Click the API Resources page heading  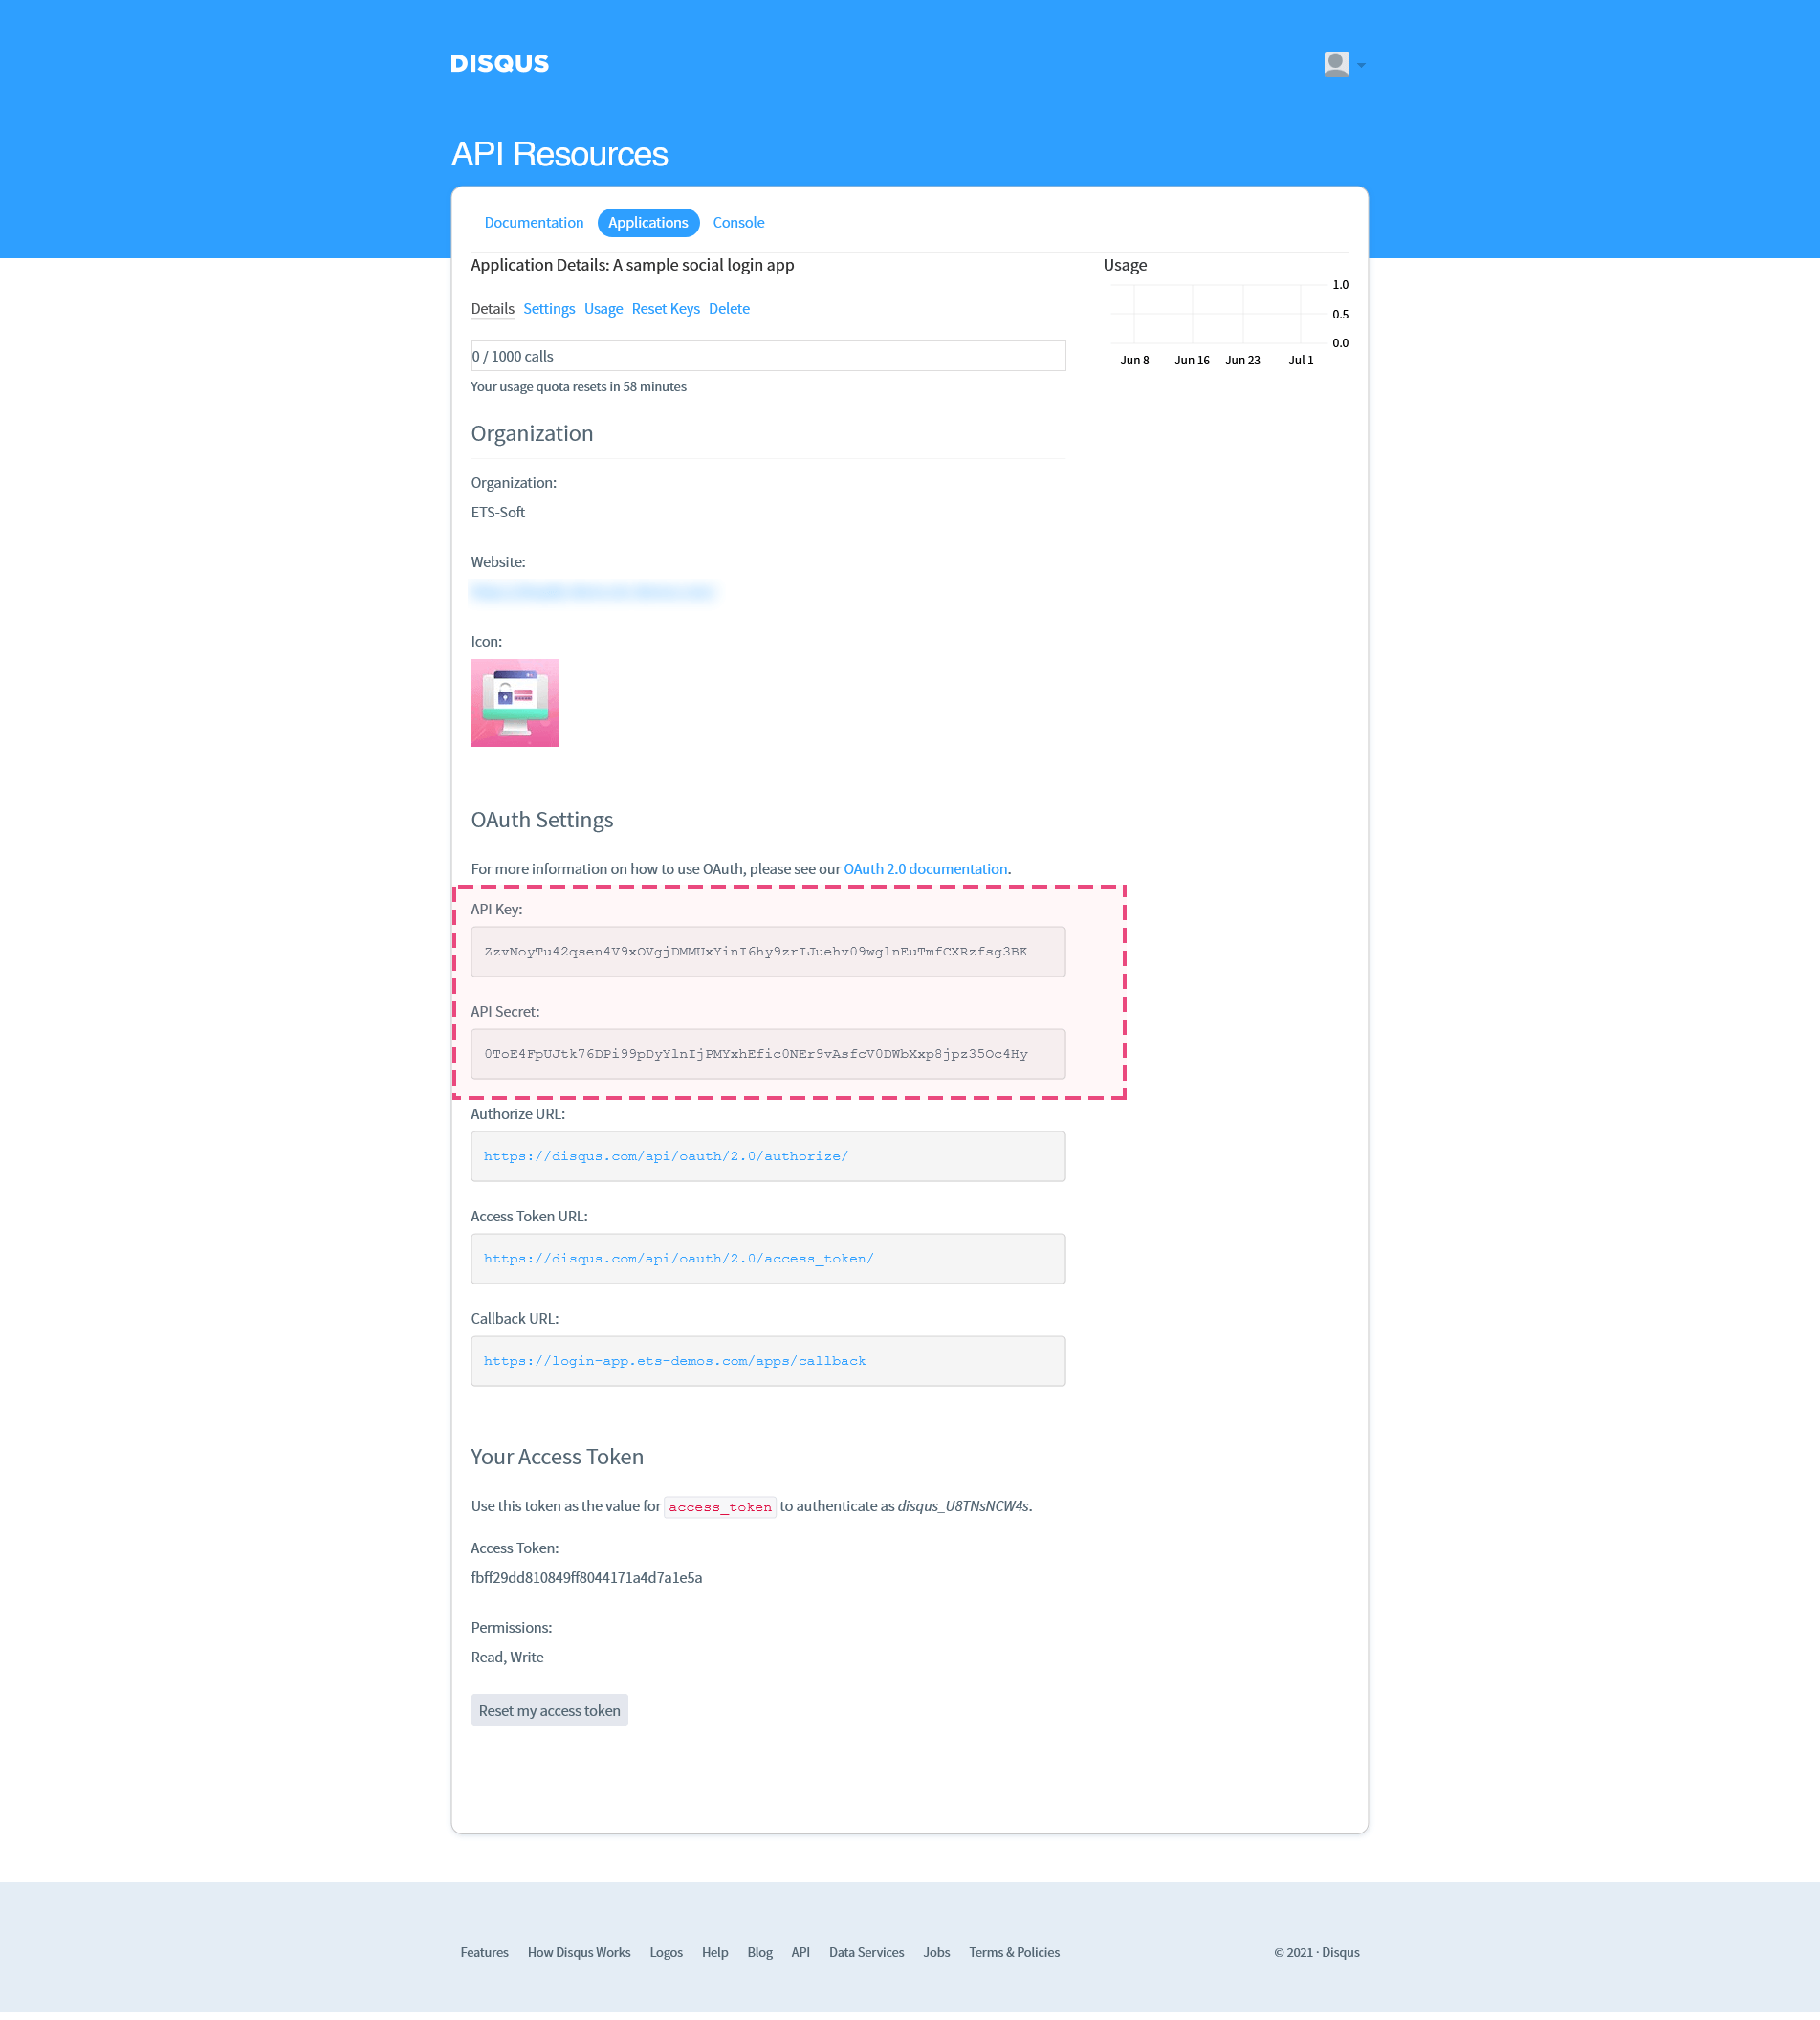click(x=559, y=154)
